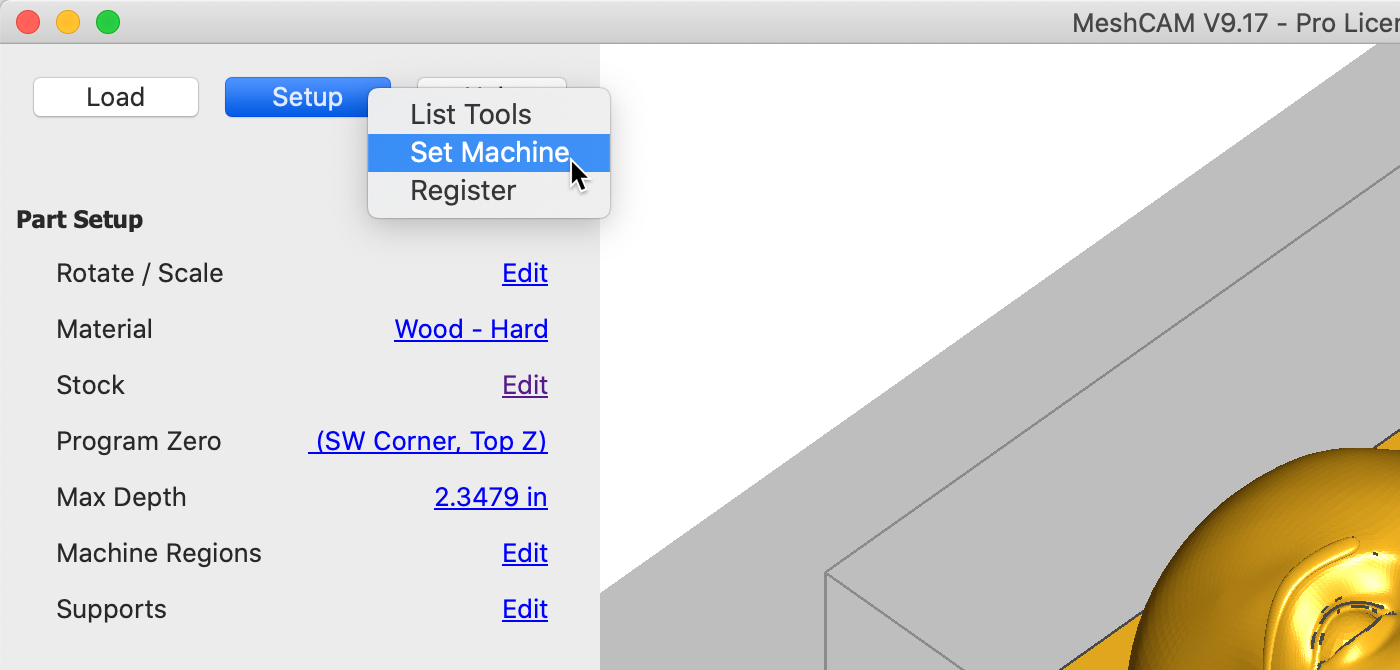Click the MeshCAM V9.17 title text

[1235, 22]
